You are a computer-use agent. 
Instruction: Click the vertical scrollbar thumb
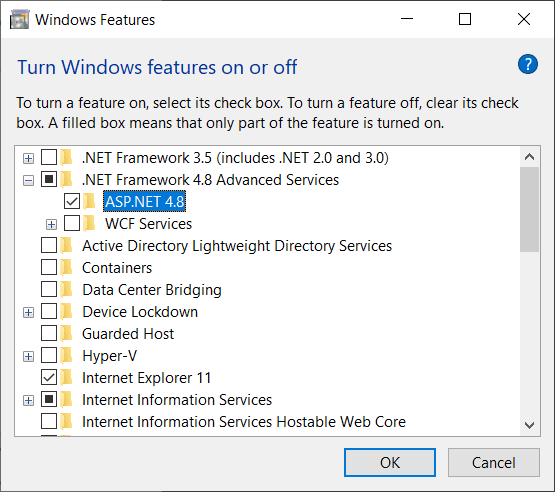click(x=530, y=210)
